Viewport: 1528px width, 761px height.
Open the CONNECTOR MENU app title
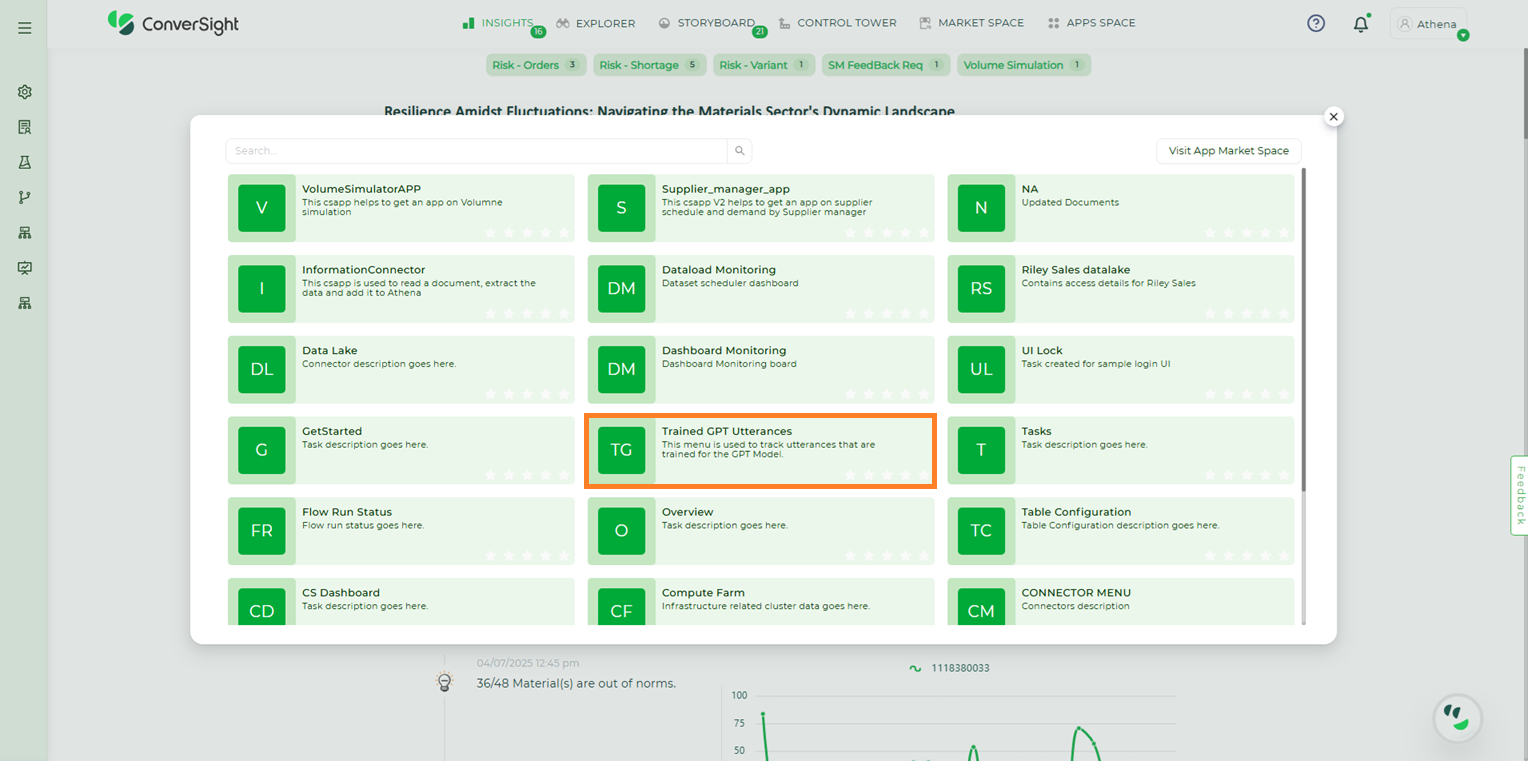1076,593
